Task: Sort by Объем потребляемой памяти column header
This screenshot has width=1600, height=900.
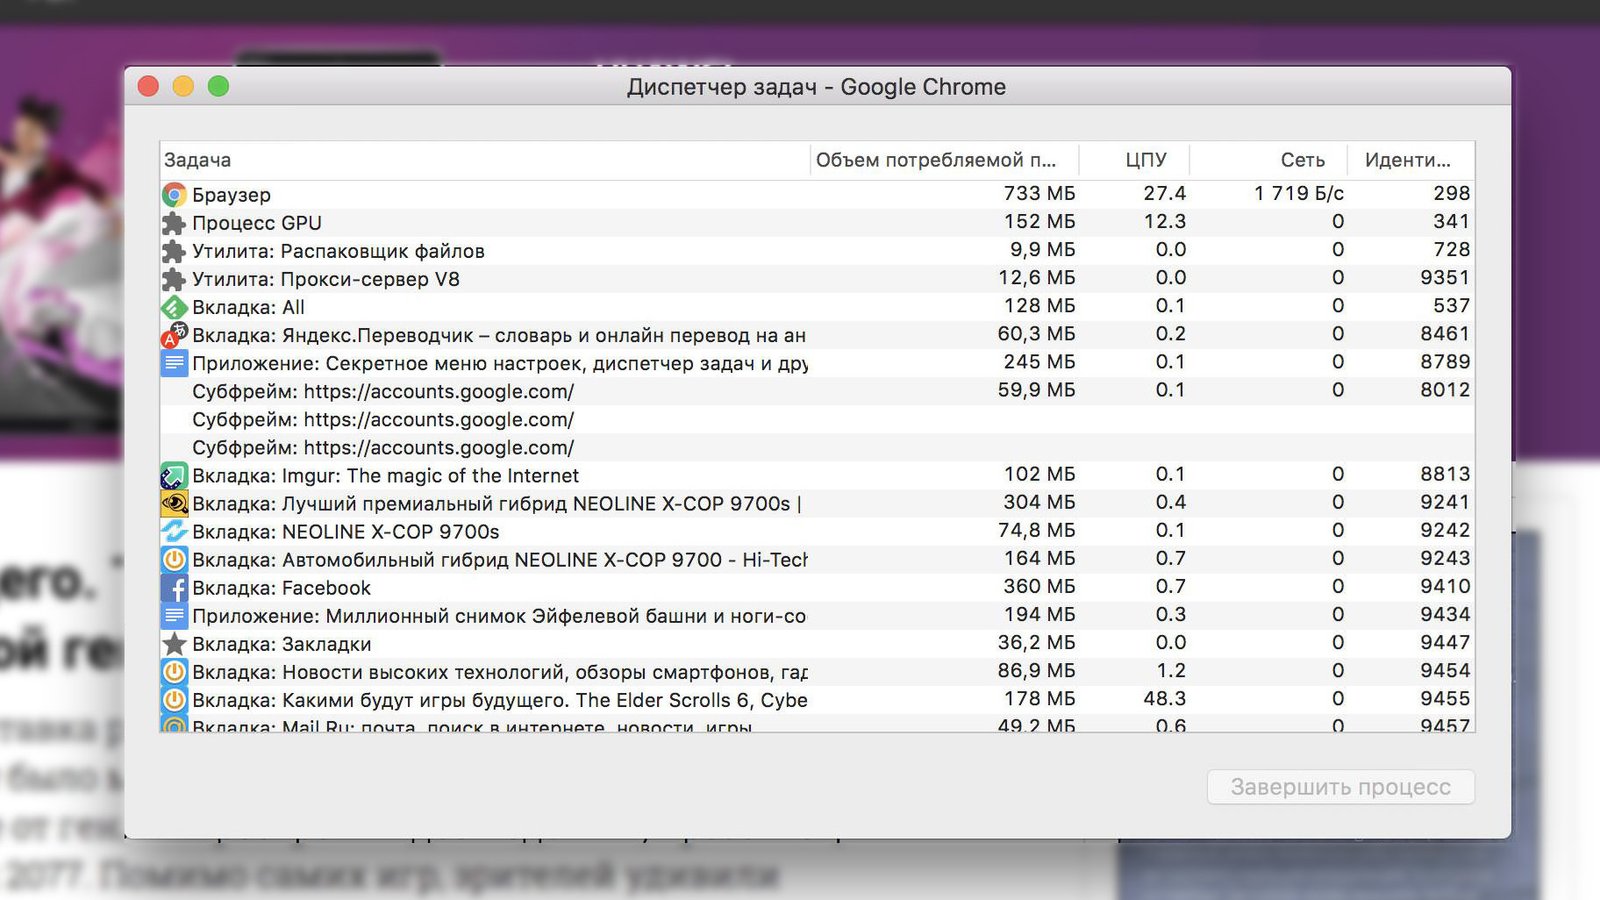Action: [x=945, y=160]
